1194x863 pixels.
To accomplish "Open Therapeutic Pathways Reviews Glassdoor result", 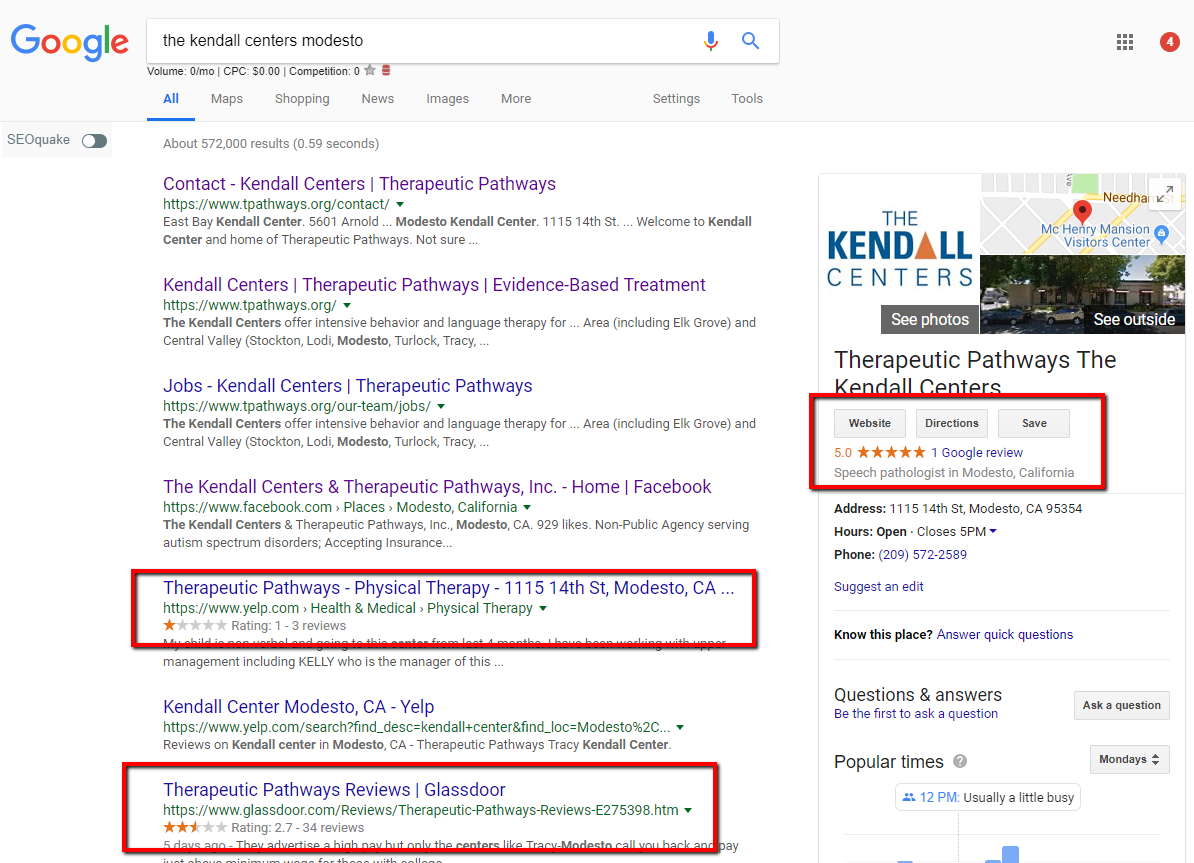I will [x=334, y=790].
